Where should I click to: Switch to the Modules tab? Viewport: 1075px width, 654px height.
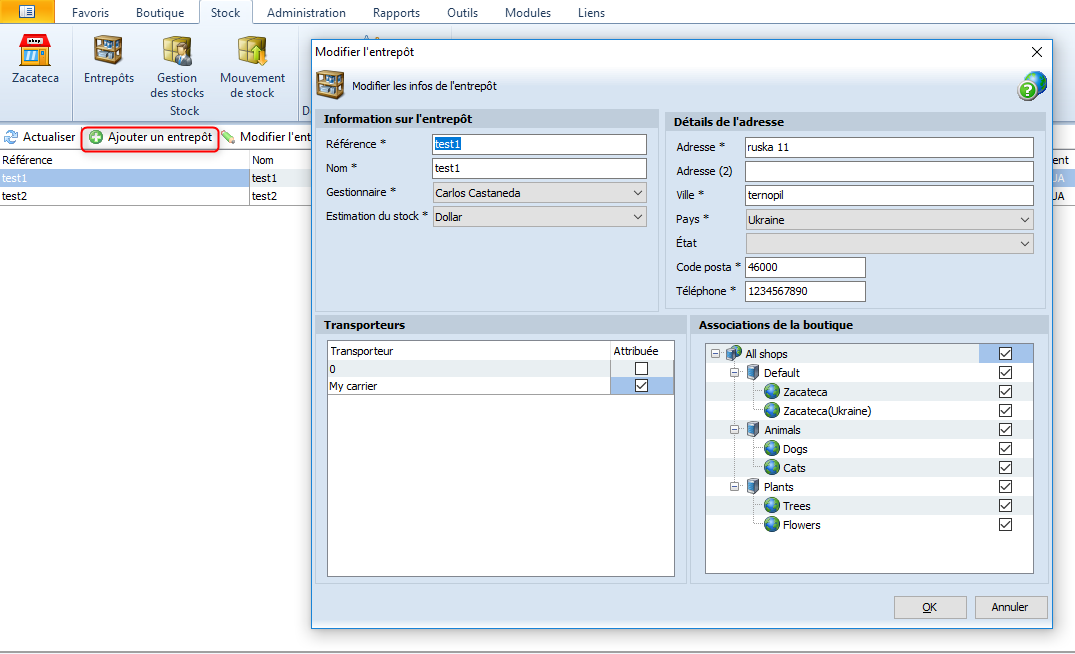(528, 12)
